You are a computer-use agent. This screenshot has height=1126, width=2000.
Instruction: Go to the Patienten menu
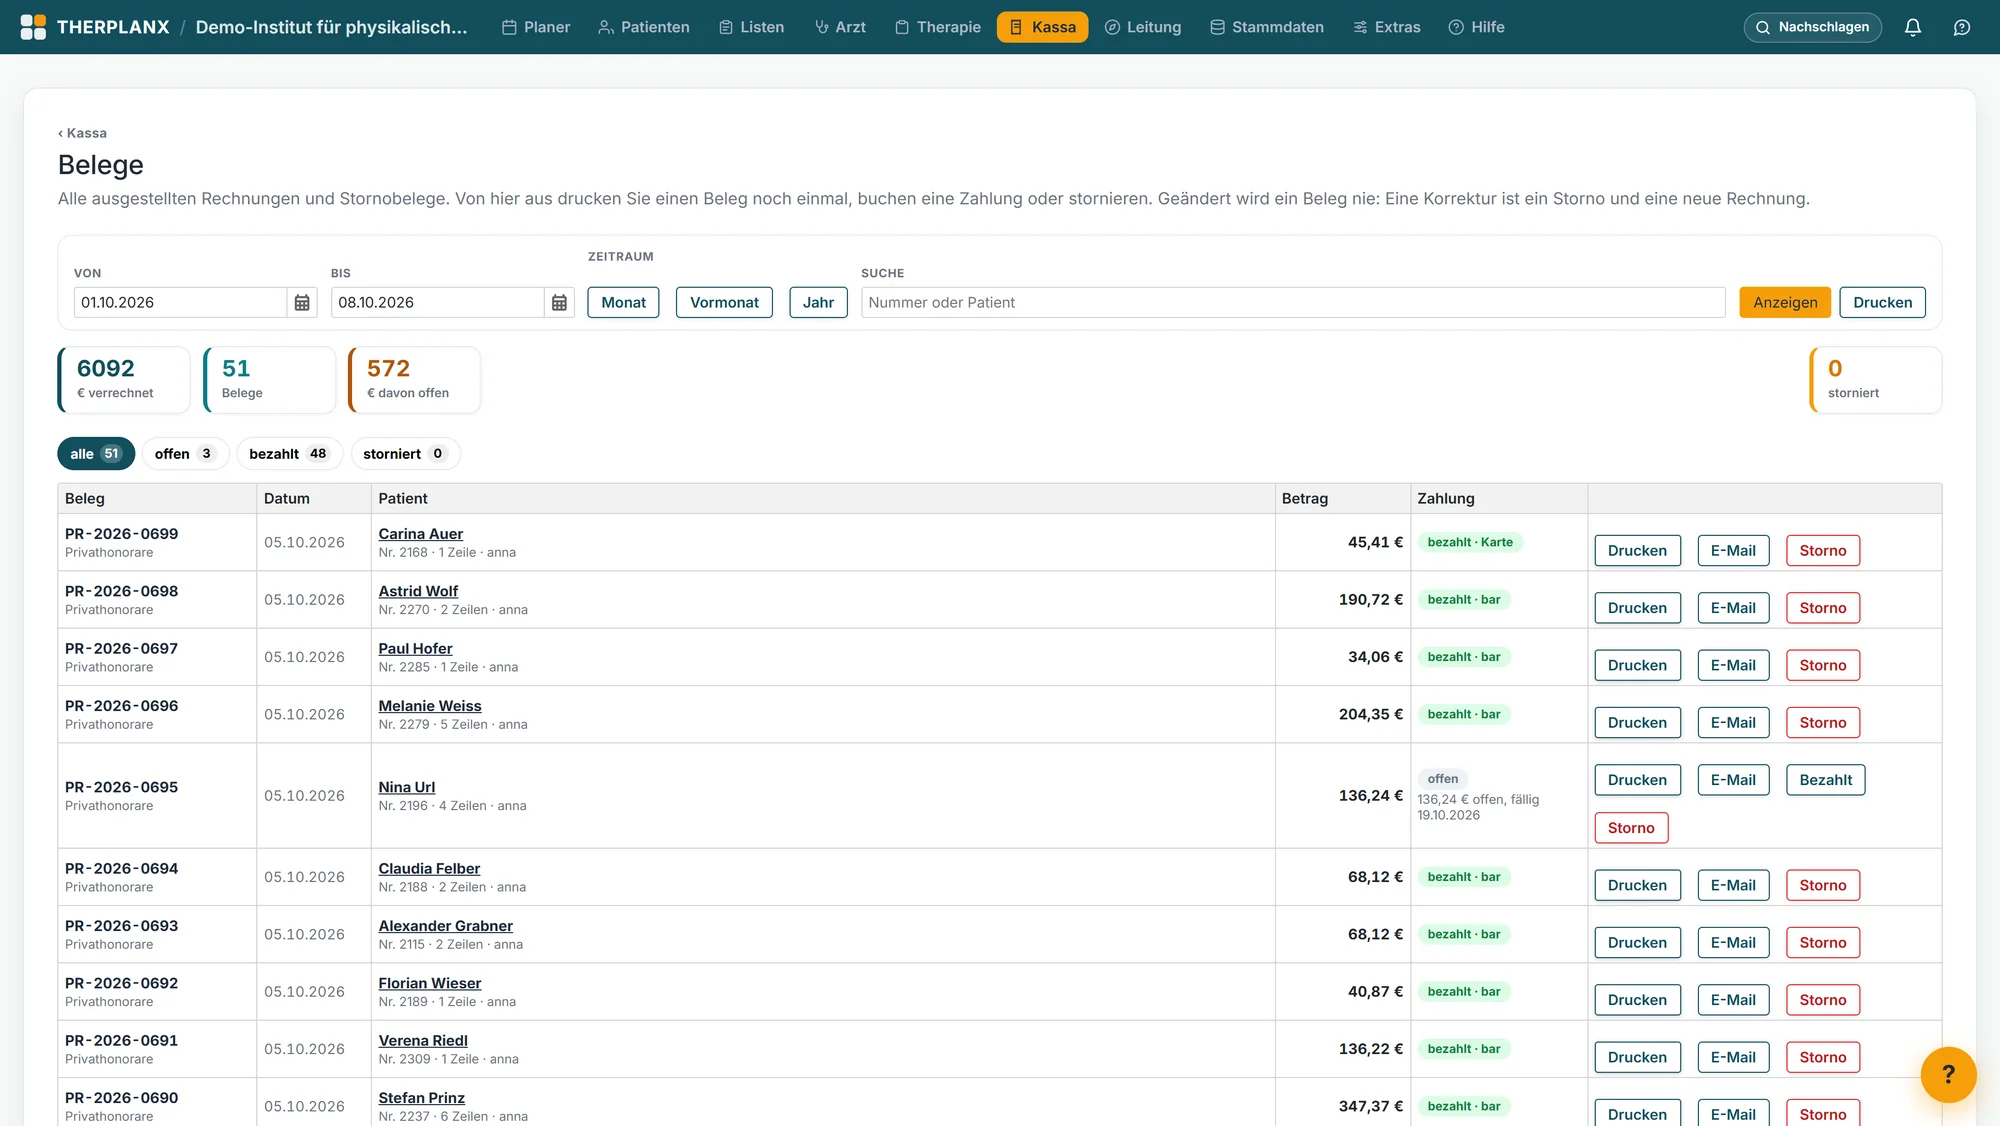click(644, 27)
